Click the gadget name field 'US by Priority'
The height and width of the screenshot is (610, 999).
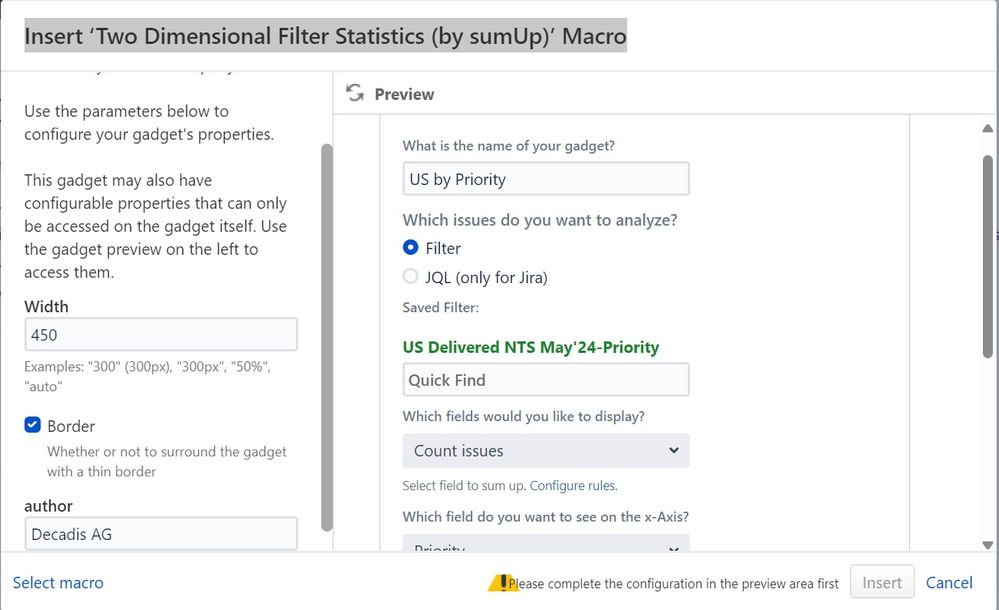coord(546,179)
